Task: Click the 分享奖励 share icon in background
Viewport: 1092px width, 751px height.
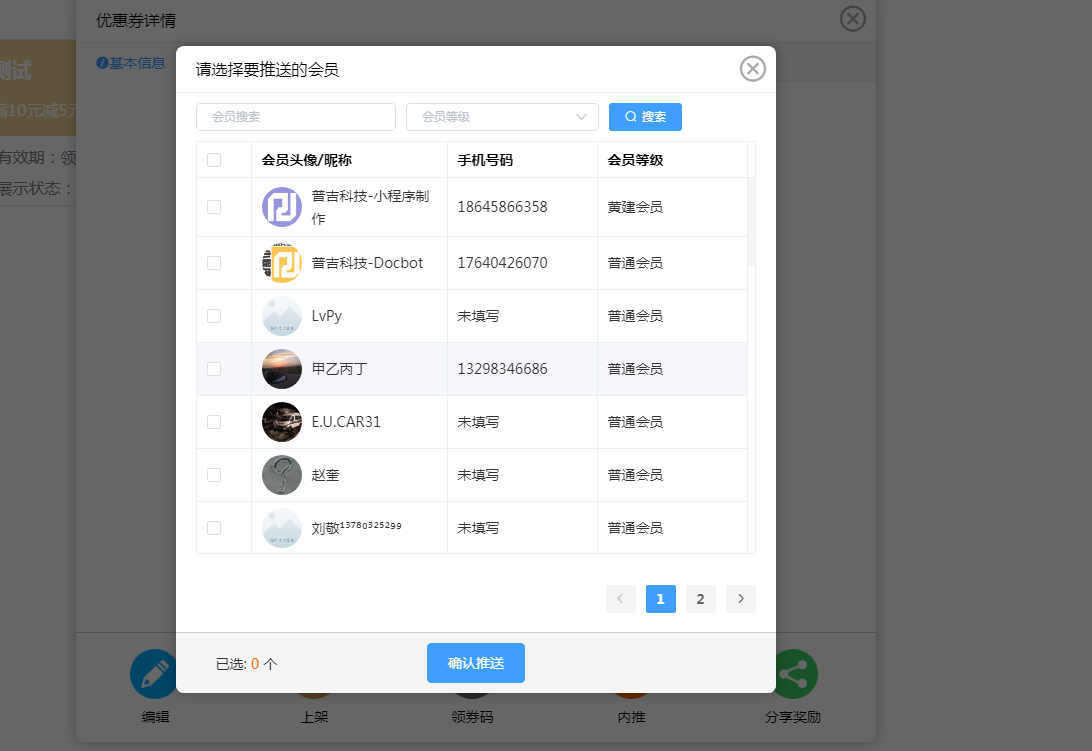Action: tap(795, 674)
